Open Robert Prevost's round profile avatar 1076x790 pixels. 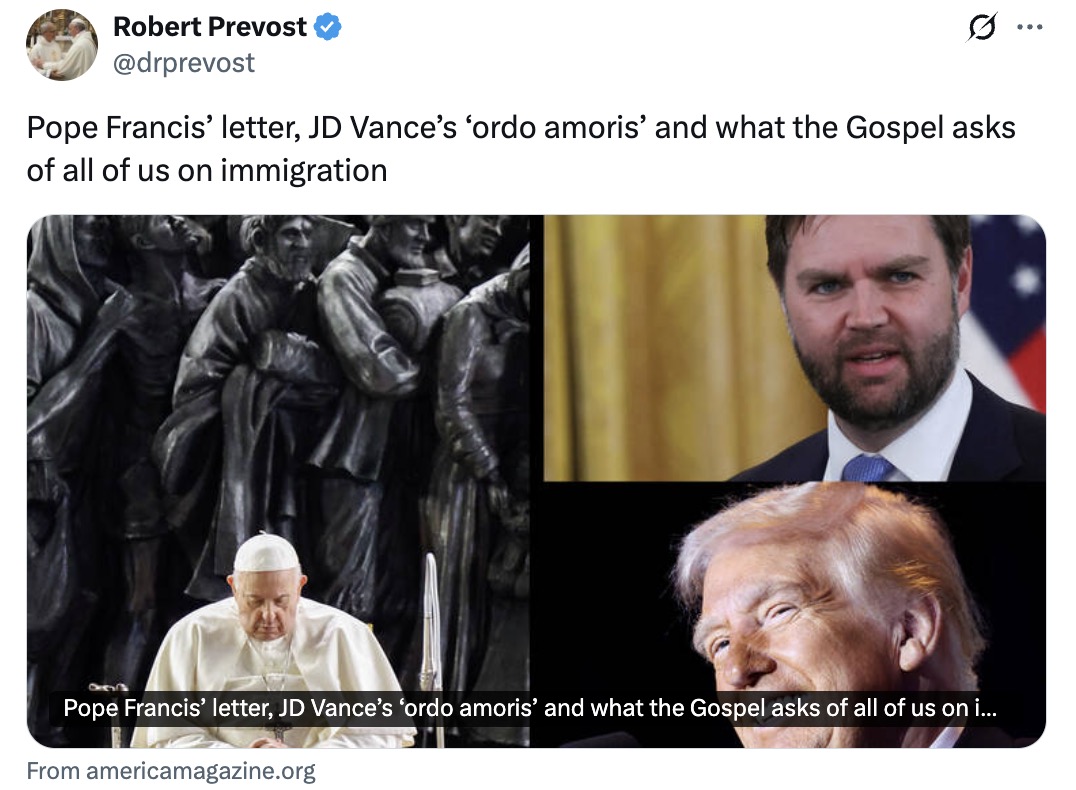[62, 45]
